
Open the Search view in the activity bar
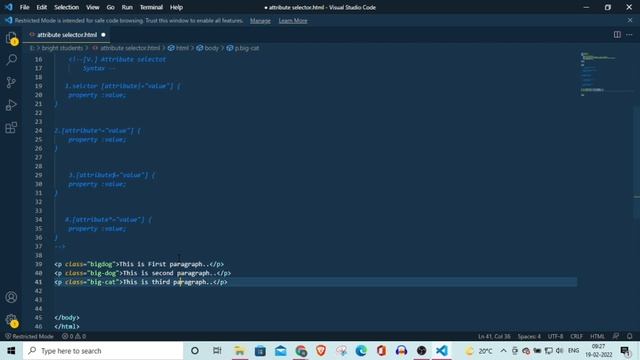[x=11, y=60]
